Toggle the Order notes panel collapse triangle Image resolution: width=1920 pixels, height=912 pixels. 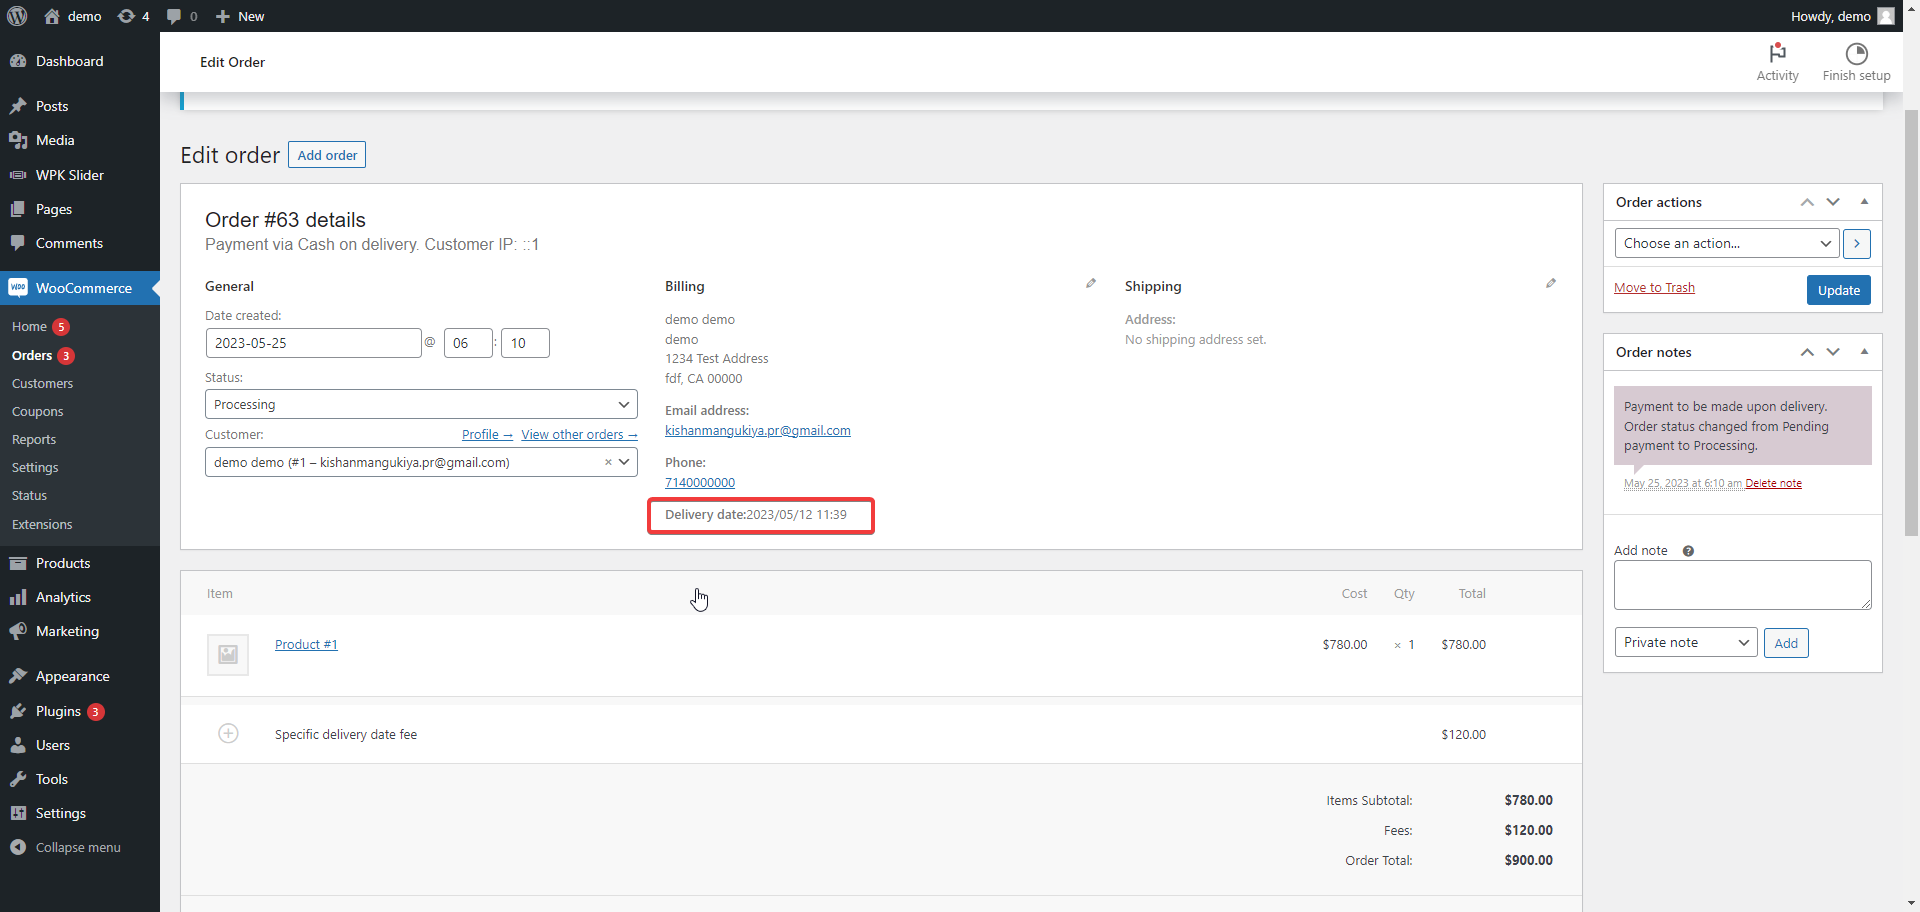pos(1864,352)
